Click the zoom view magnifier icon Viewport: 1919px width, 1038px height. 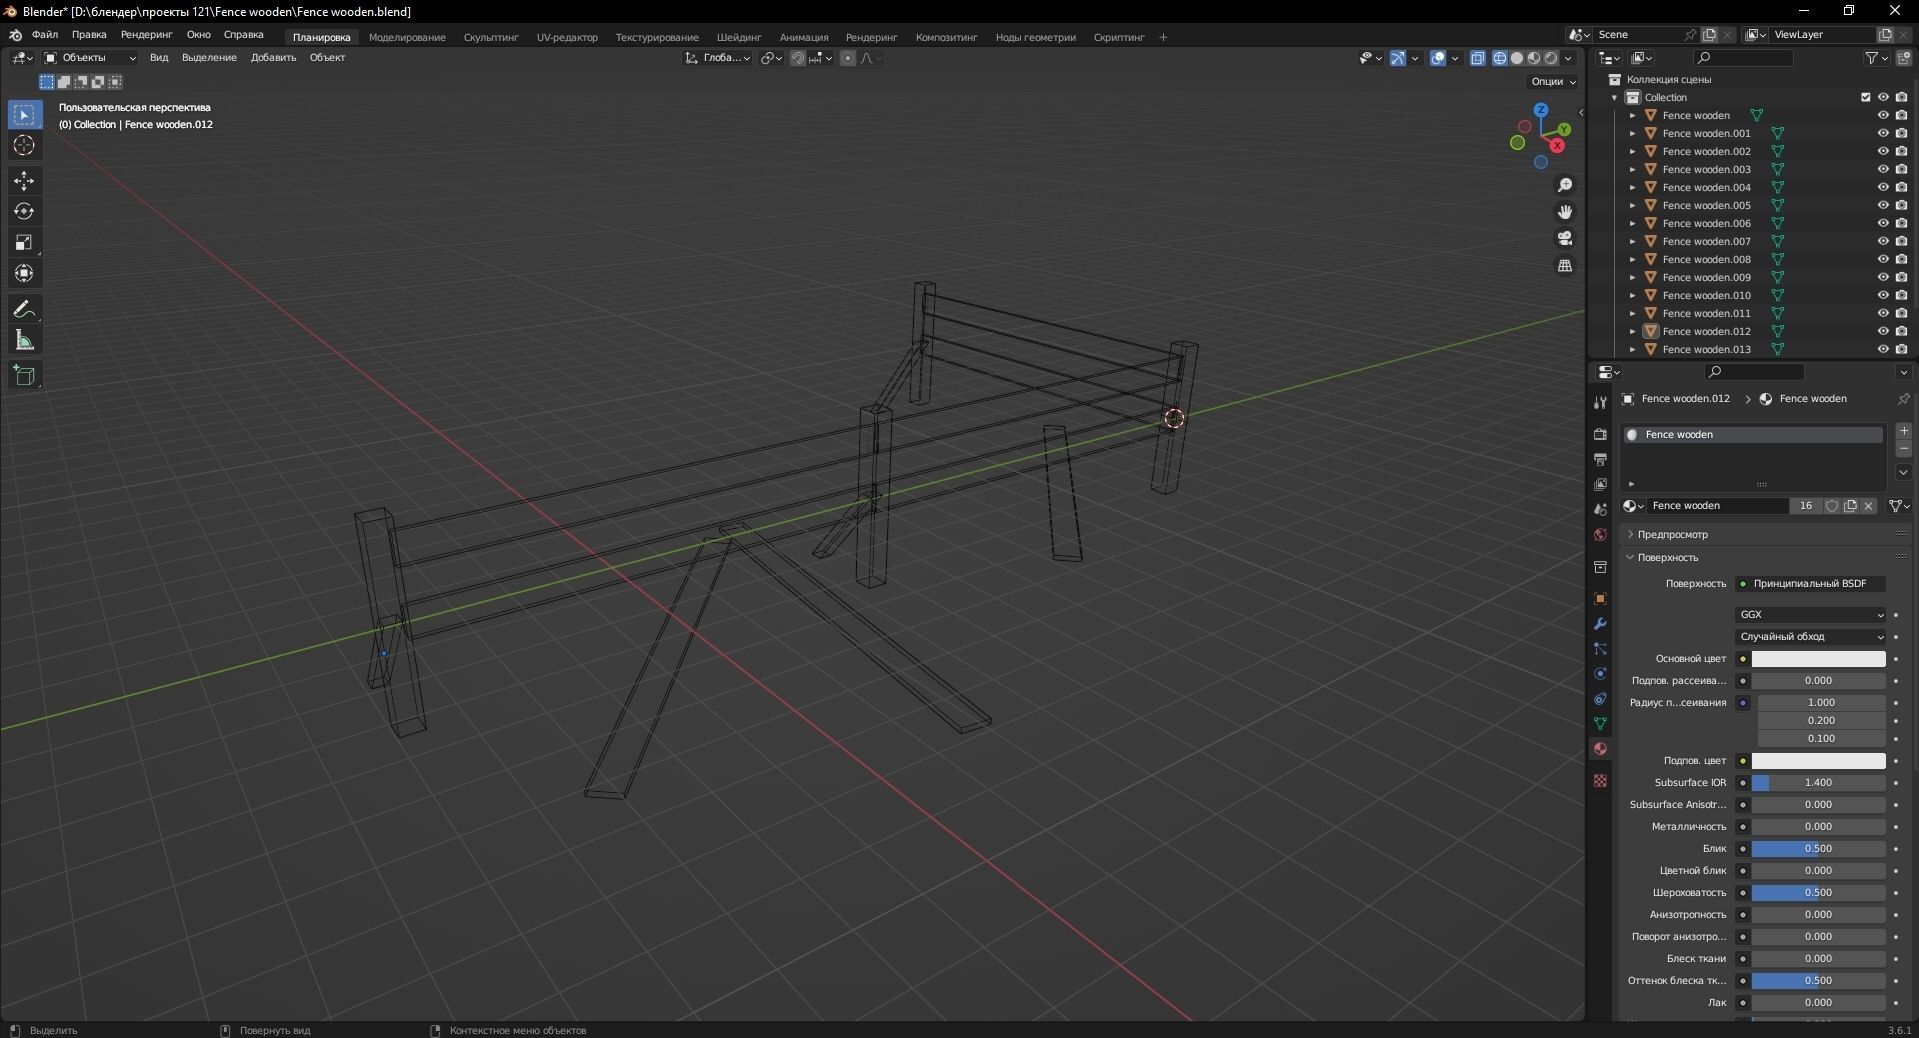pyautogui.click(x=1565, y=185)
